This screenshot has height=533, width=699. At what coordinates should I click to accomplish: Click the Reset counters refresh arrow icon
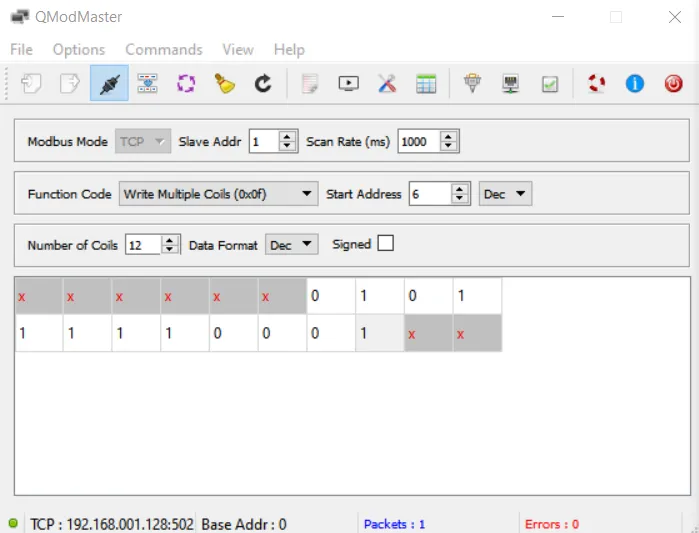point(263,84)
